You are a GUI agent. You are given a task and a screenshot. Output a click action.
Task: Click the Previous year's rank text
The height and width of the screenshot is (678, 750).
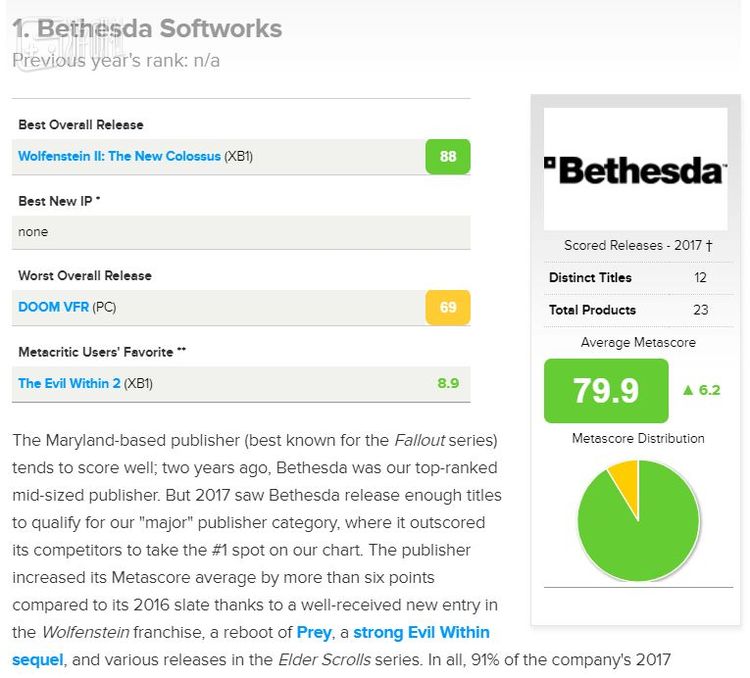pos(116,60)
